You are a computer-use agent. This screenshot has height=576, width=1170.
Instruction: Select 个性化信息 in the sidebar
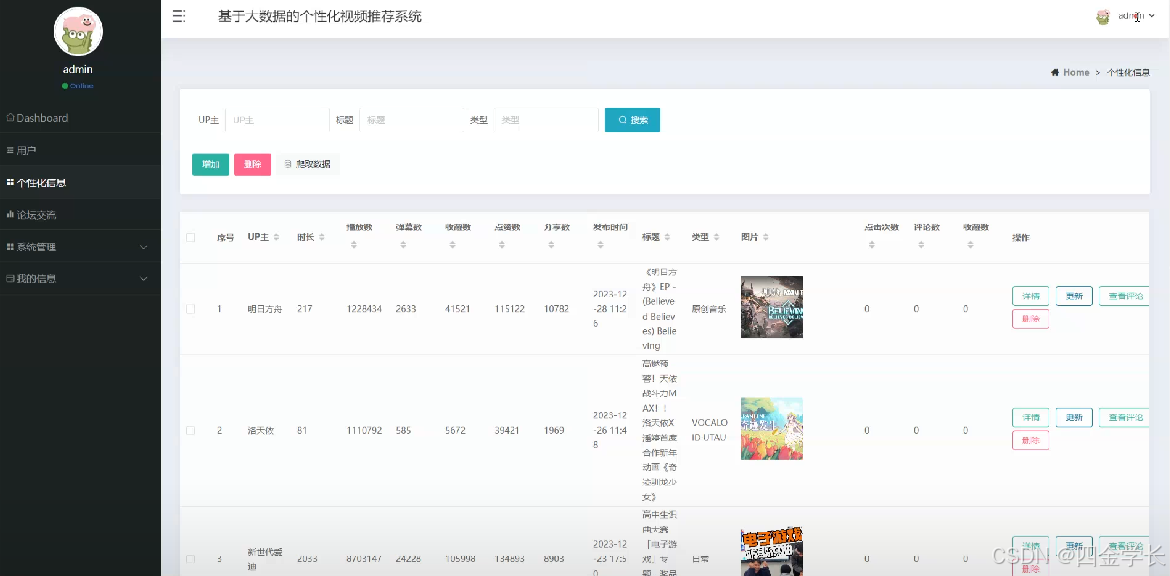[80, 182]
